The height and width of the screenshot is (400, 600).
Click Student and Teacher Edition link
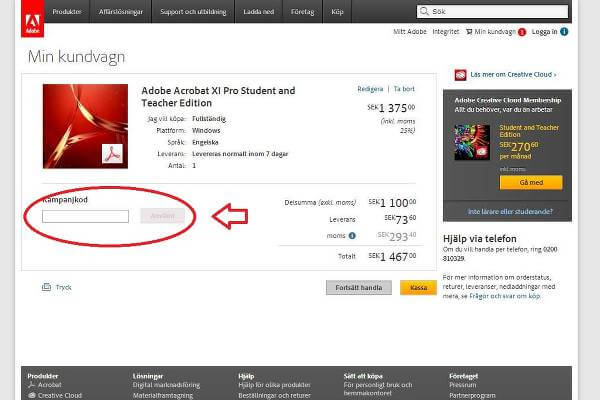click(529, 131)
